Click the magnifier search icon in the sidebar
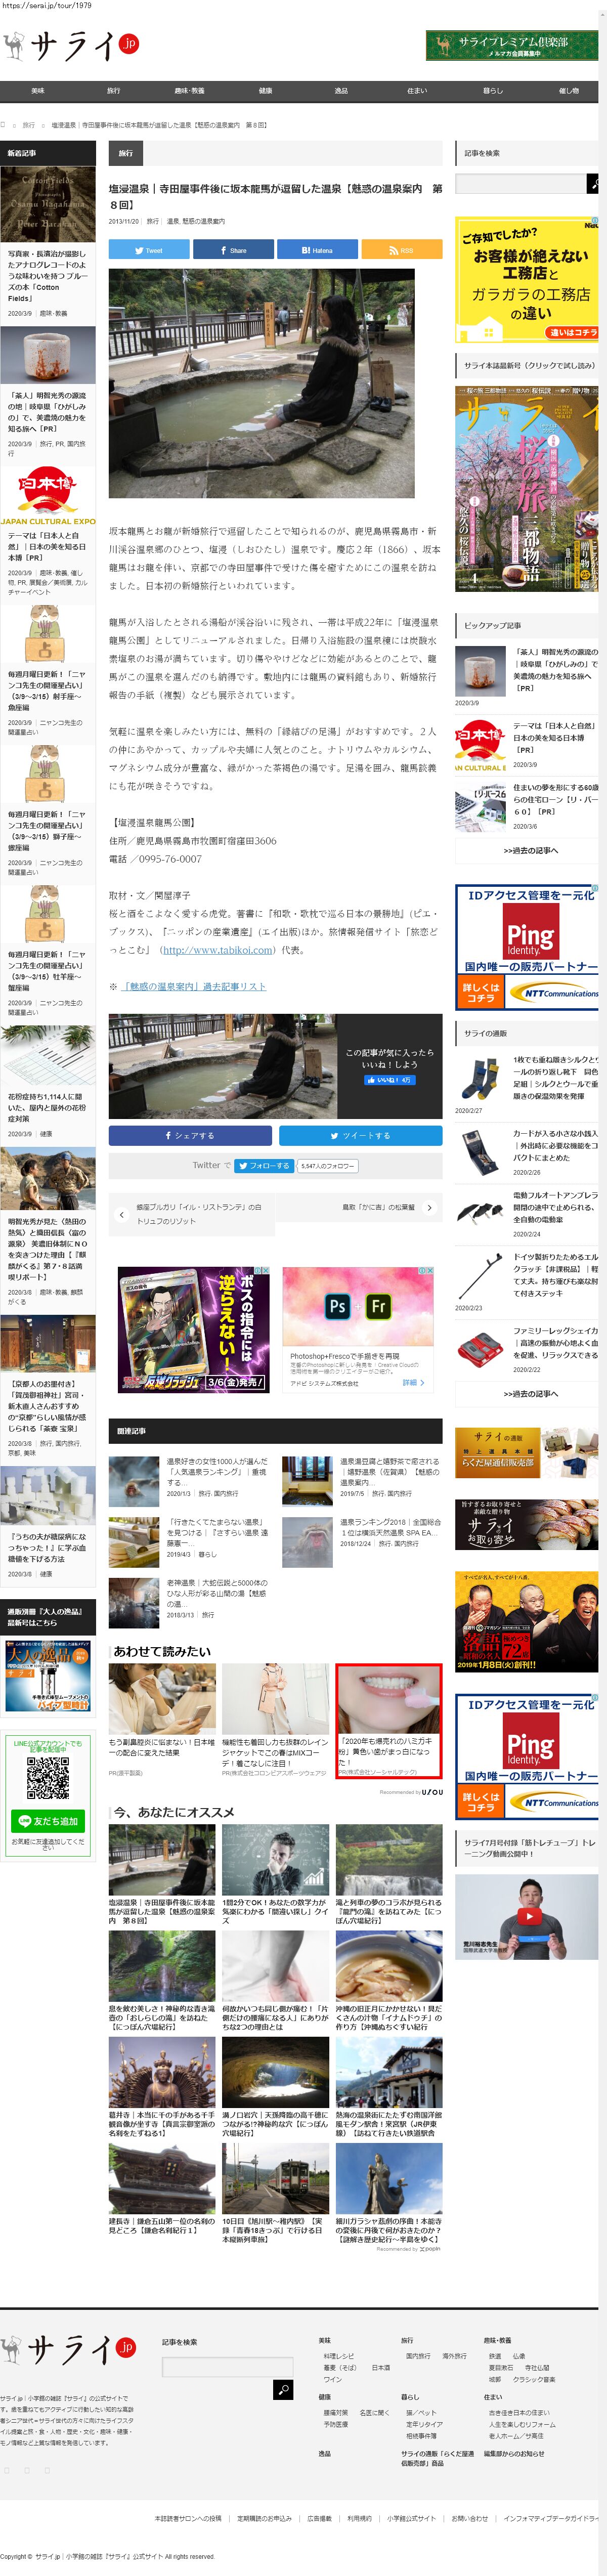 click(593, 183)
